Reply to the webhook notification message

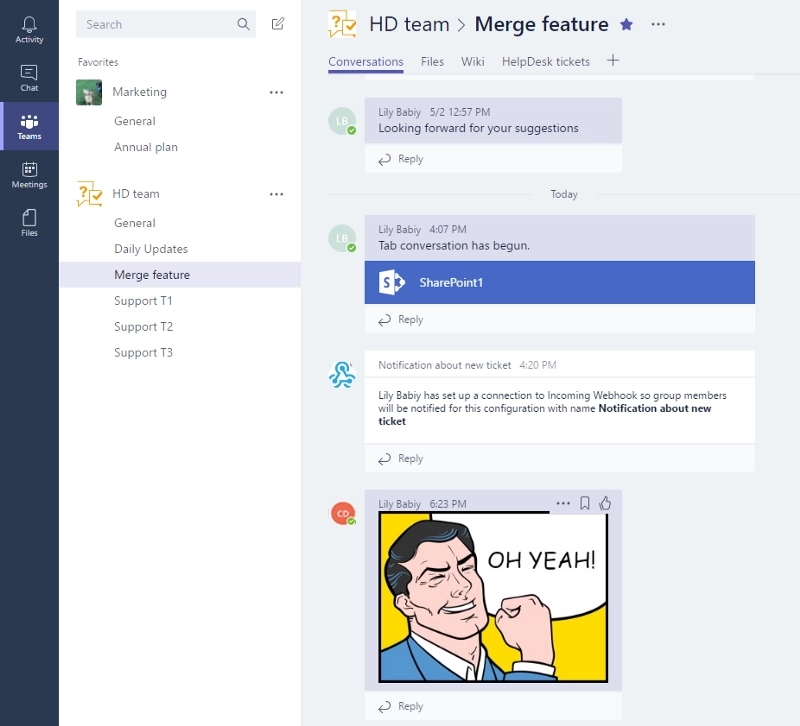[x=401, y=458]
